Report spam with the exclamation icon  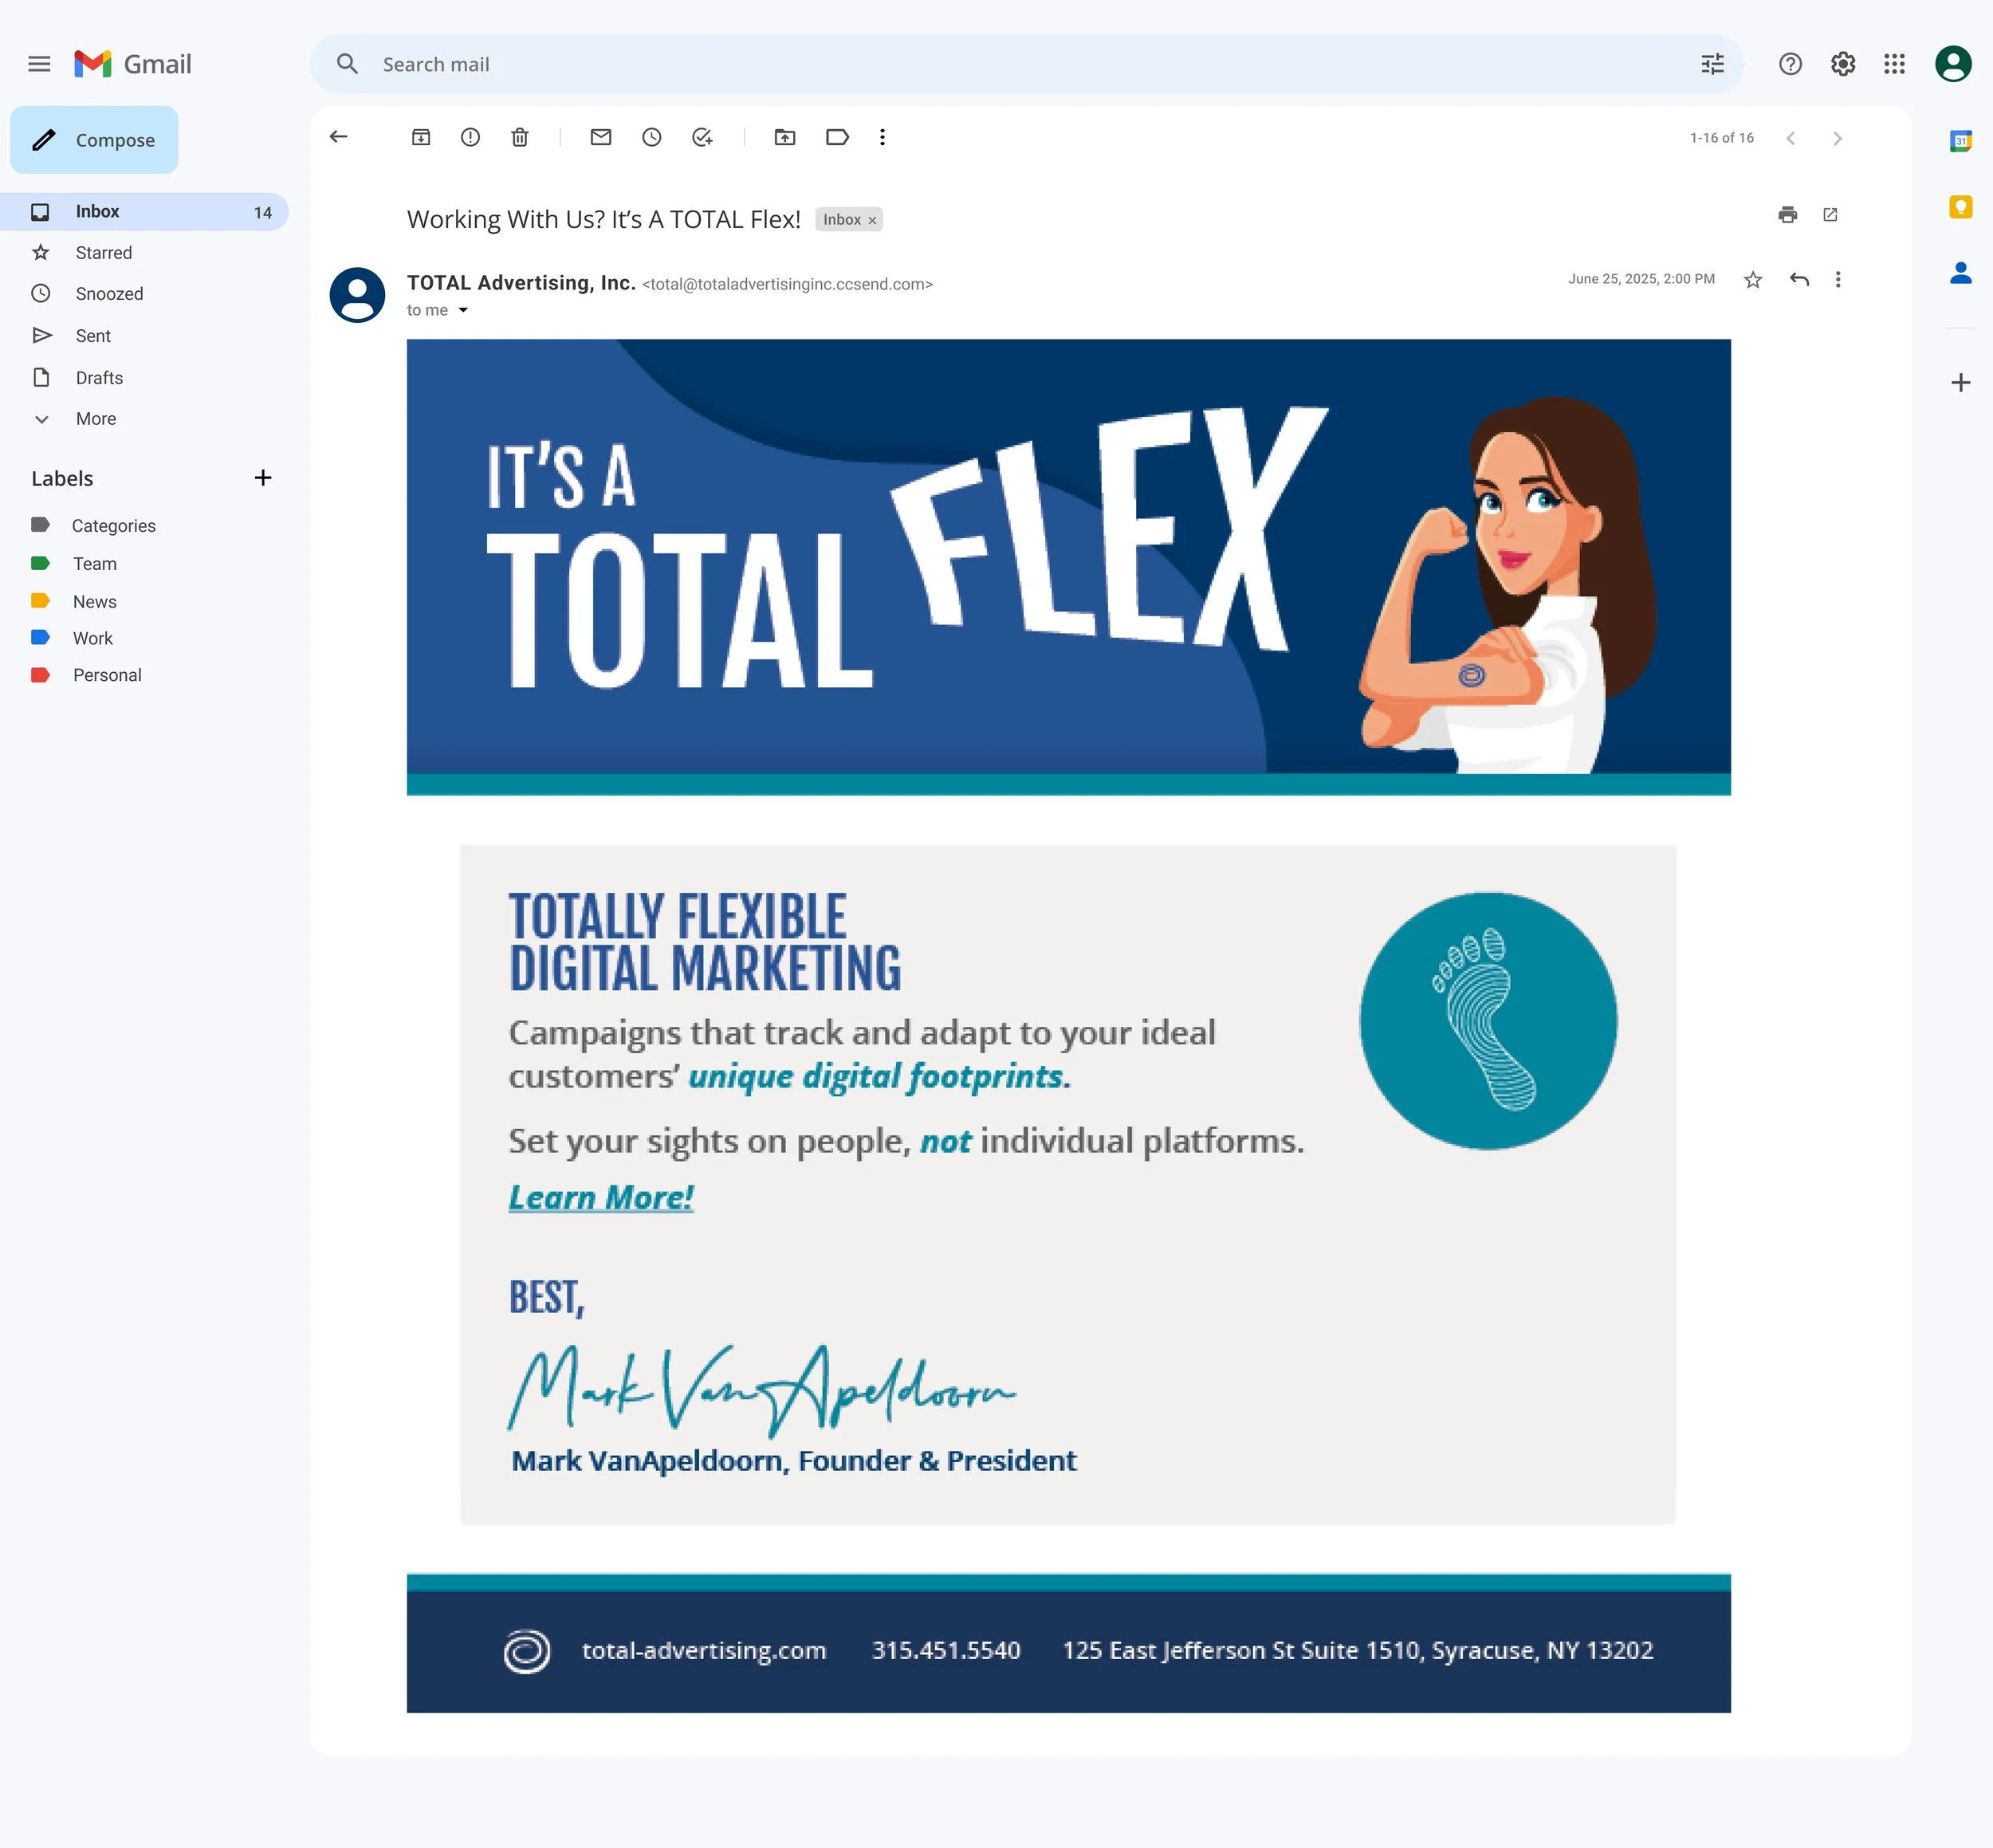click(470, 137)
